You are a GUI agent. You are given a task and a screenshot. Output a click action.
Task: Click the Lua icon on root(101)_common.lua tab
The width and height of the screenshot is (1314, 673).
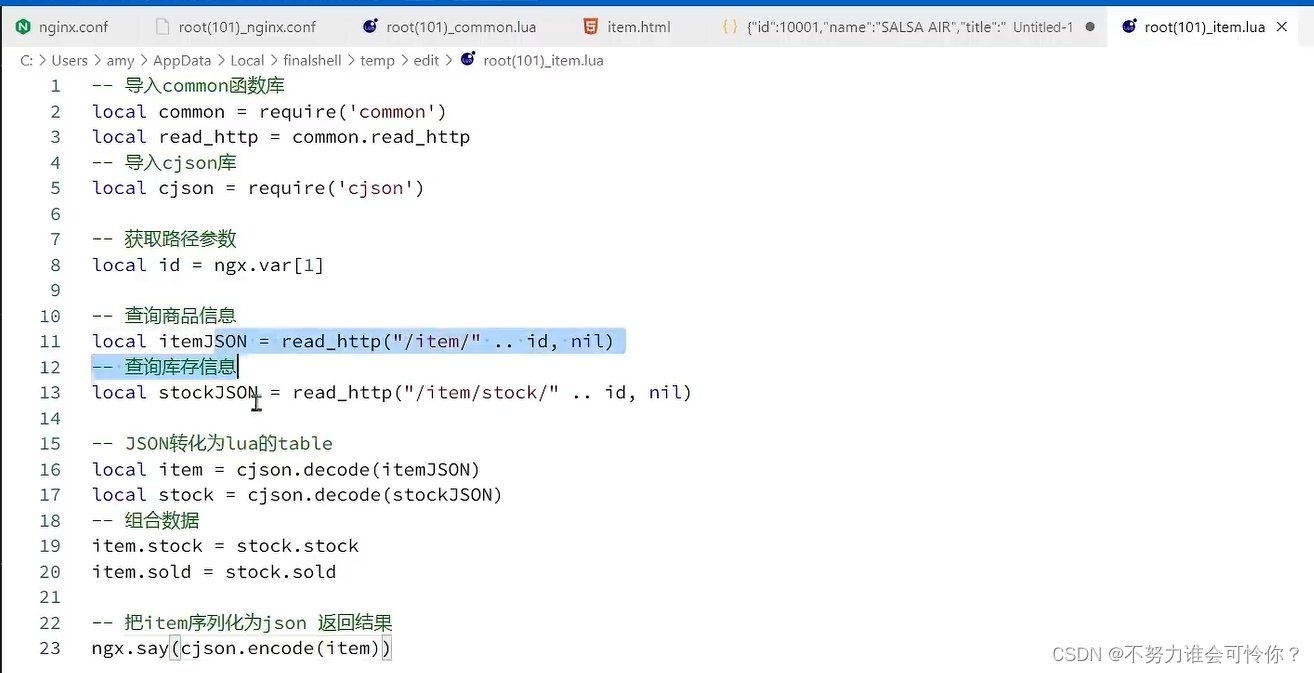click(x=370, y=27)
